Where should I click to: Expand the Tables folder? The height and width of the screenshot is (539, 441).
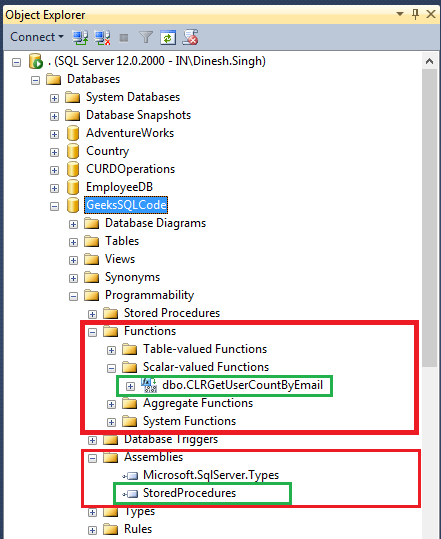tap(73, 242)
